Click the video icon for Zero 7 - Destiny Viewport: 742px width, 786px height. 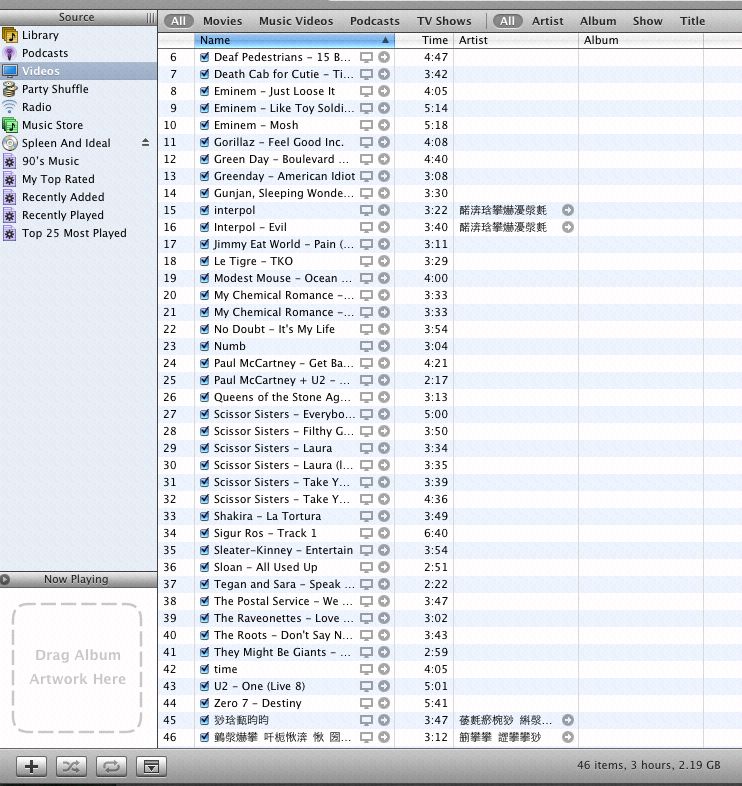point(366,703)
